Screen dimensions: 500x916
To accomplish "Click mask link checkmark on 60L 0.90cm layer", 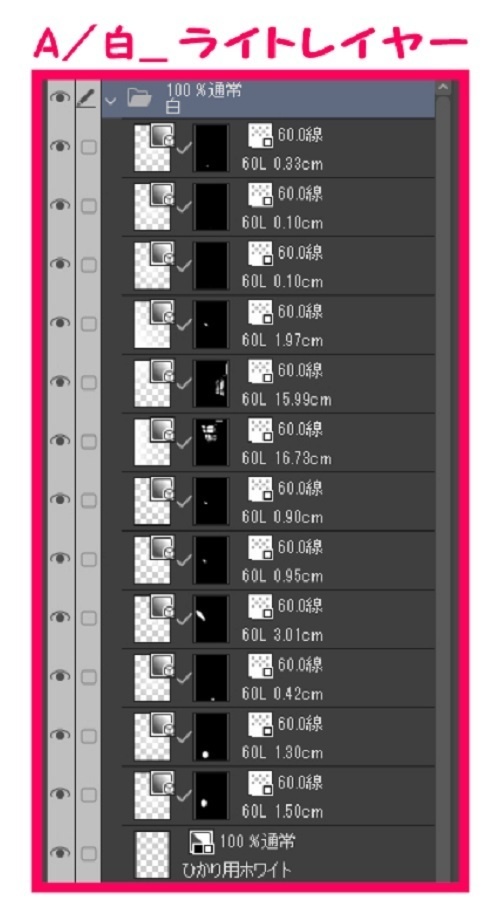I will click(x=184, y=501).
